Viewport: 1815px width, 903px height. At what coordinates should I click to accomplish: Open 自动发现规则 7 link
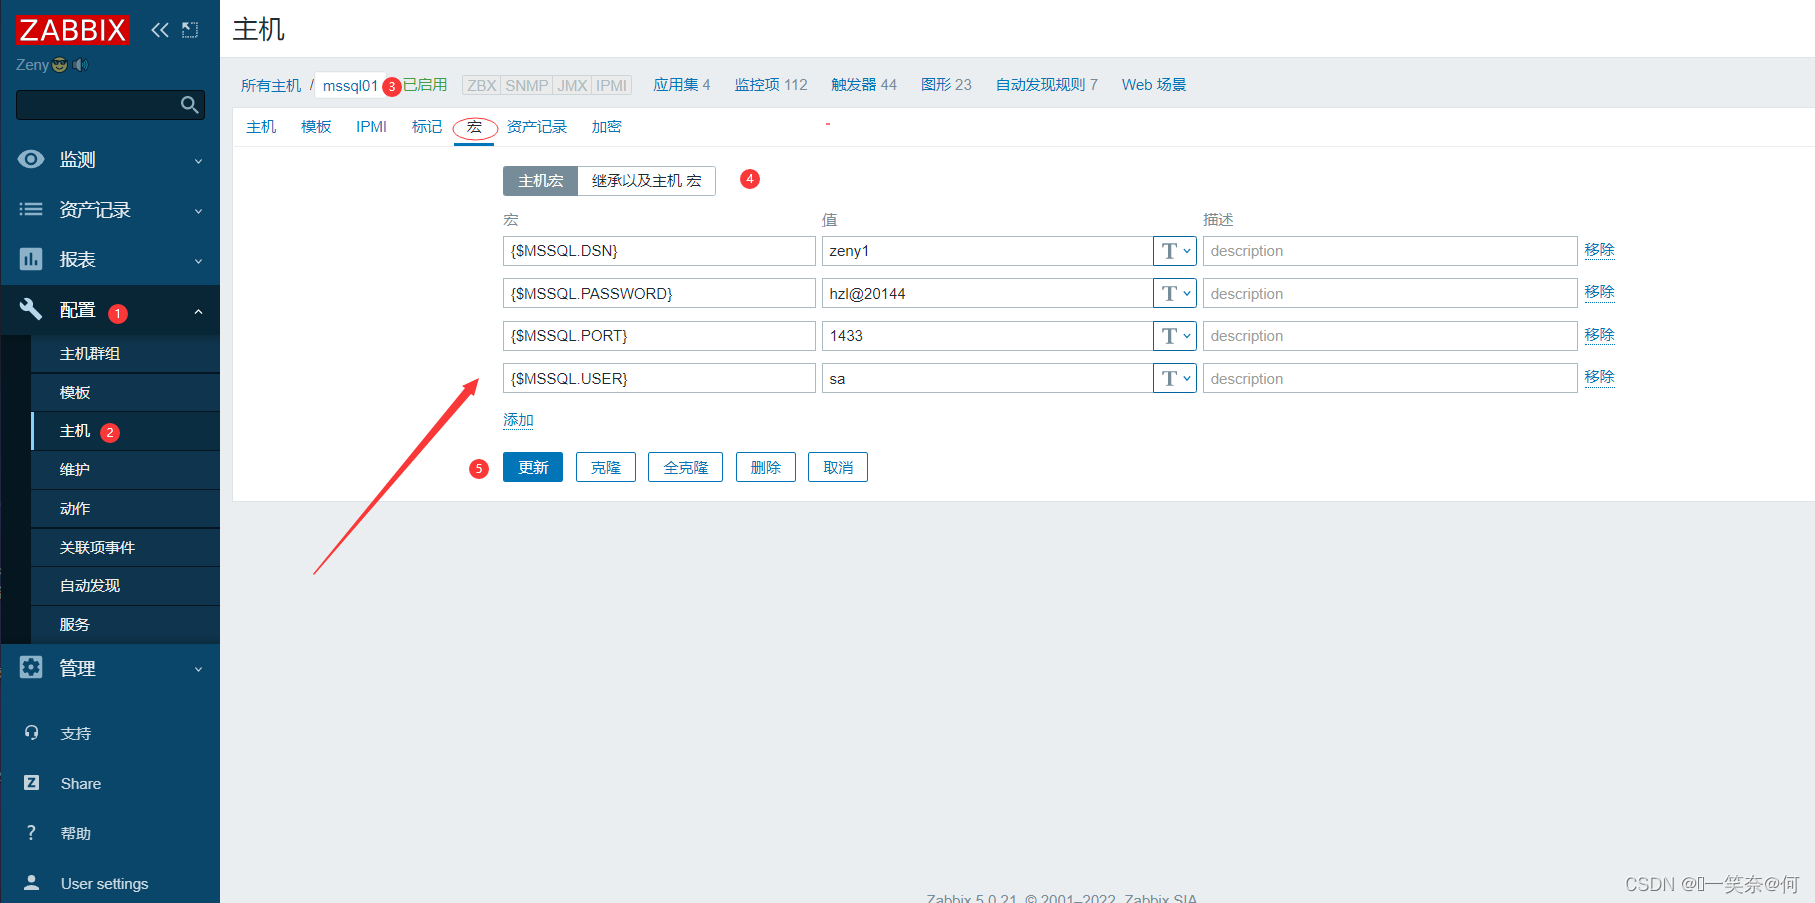(1046, 85)
